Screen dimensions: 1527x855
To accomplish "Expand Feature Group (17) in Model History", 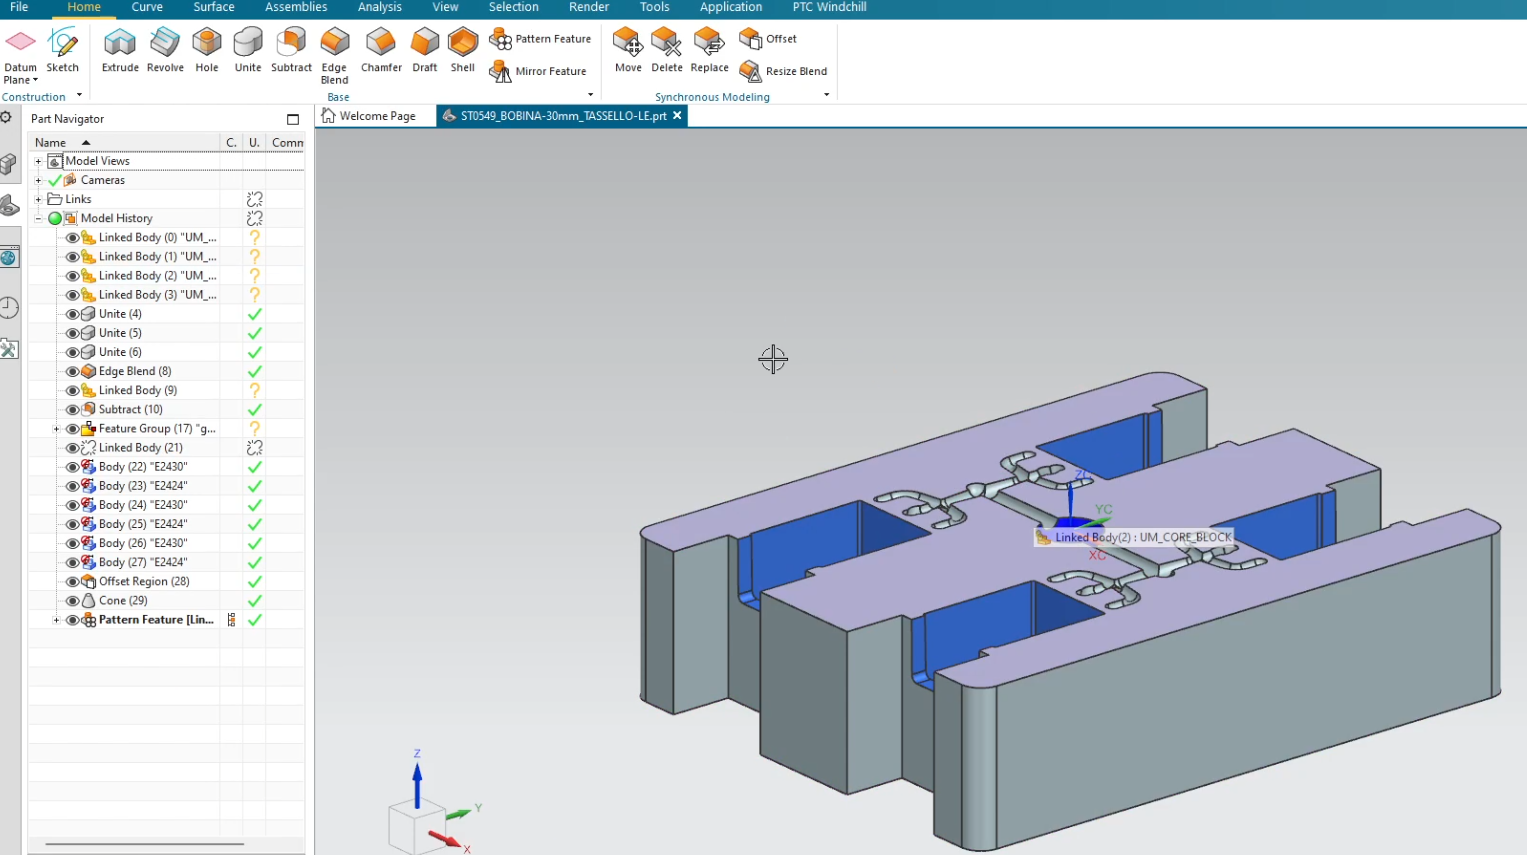I will [56, 428].
